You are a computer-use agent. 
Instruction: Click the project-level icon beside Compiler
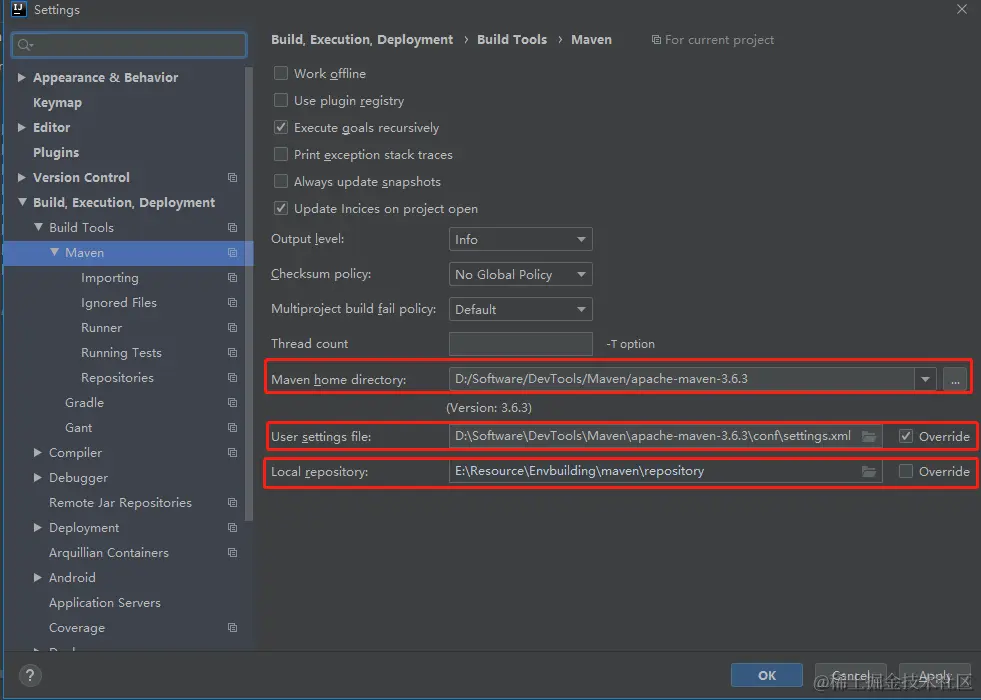[x=233, y=453]
